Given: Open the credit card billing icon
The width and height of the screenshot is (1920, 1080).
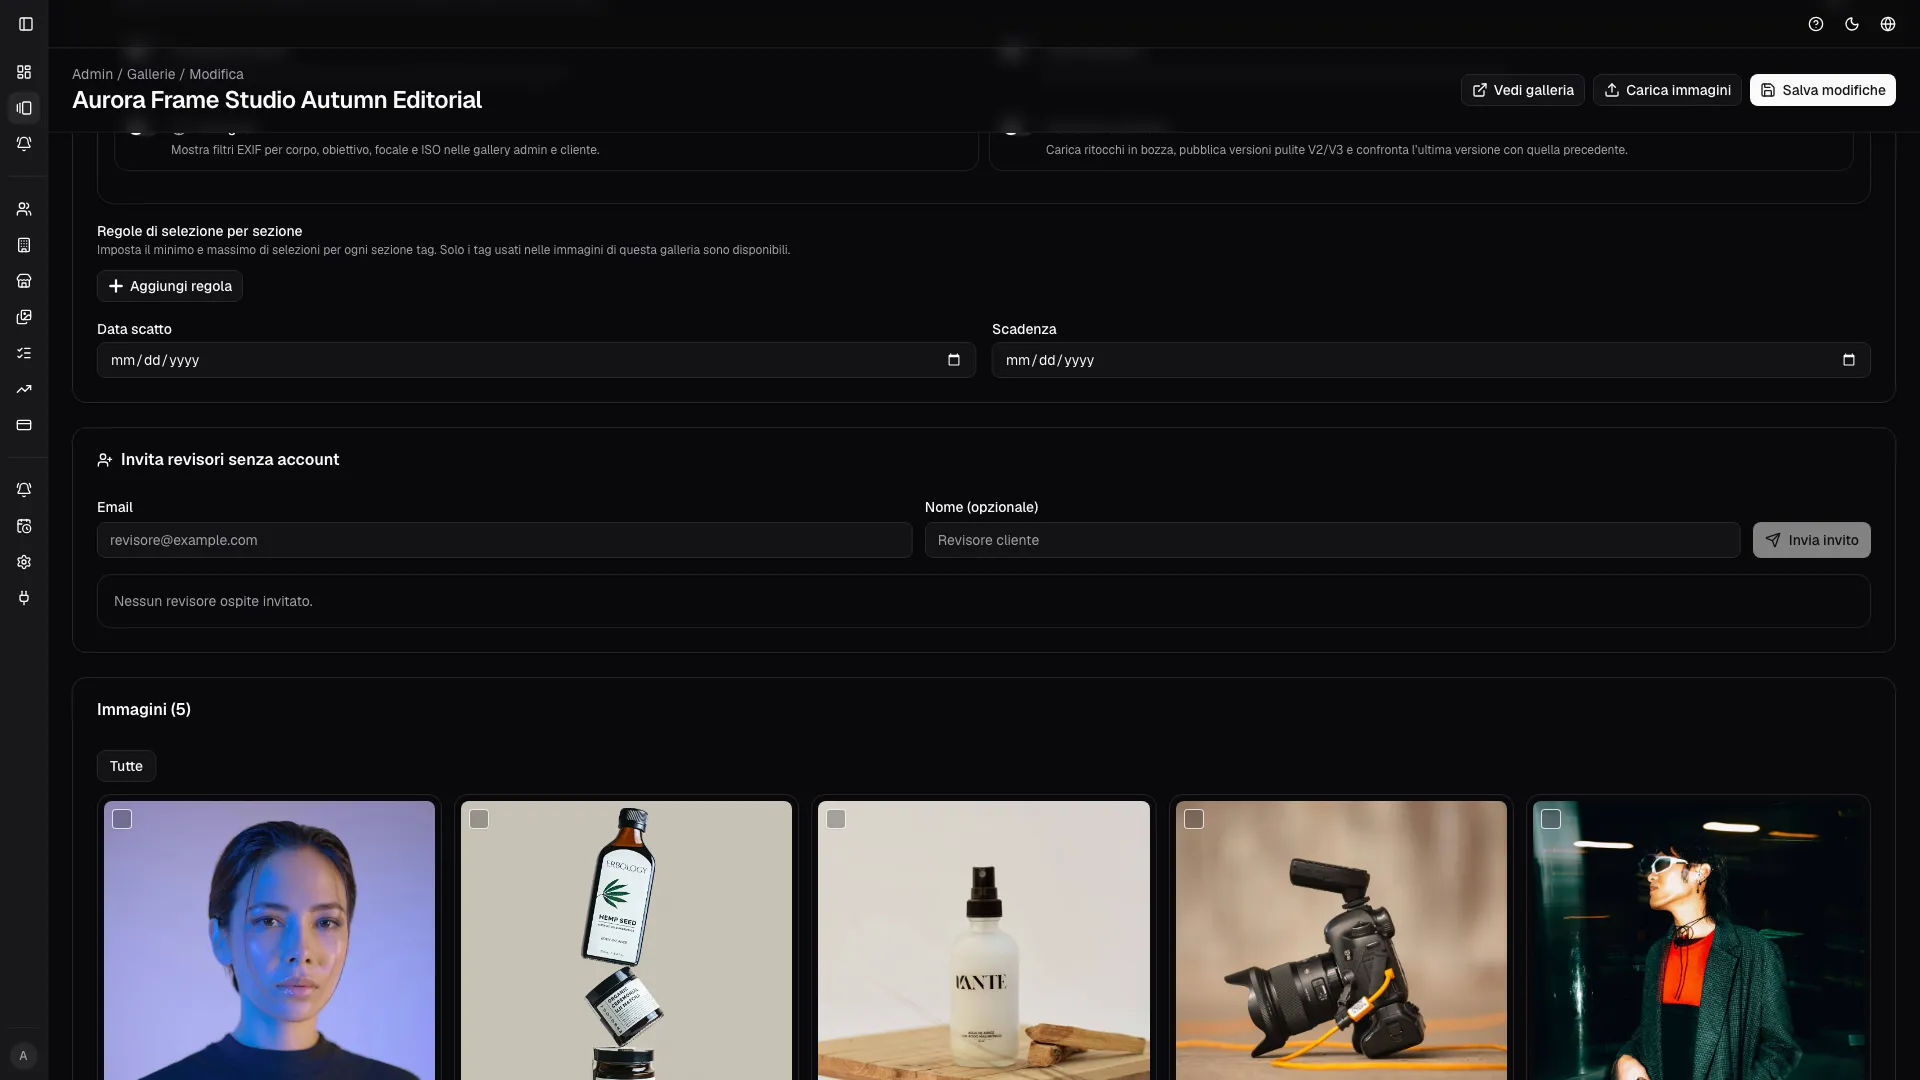Looking at the screenshot, I should [24, 425].
